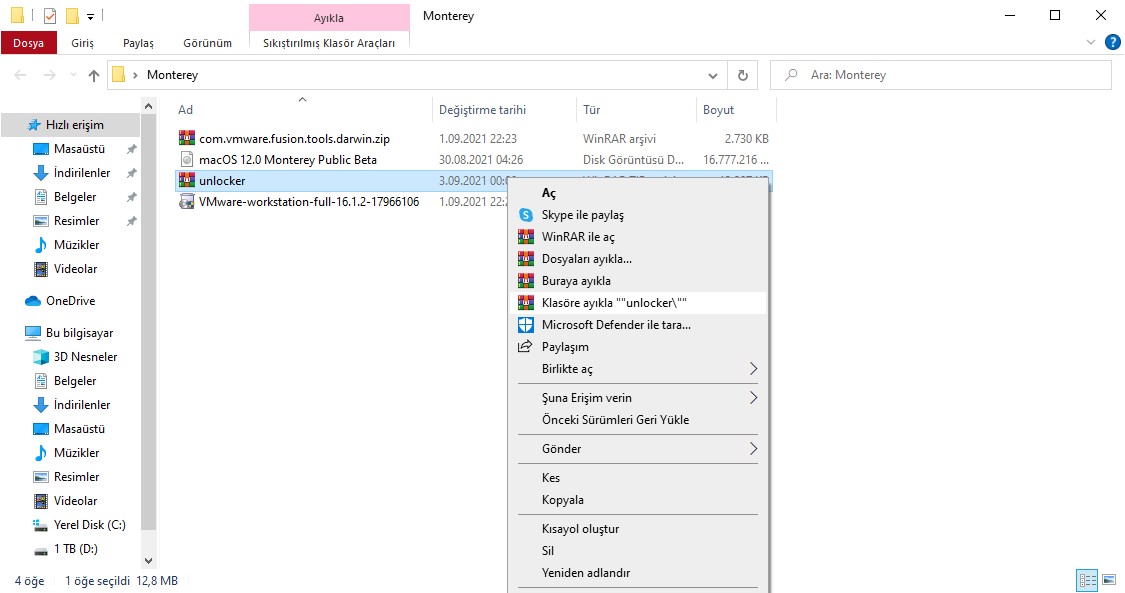Viewport: 1125px width, 593px height.
Task: Click the Paylaşım share icon
Action: click(x=525, y=346)
